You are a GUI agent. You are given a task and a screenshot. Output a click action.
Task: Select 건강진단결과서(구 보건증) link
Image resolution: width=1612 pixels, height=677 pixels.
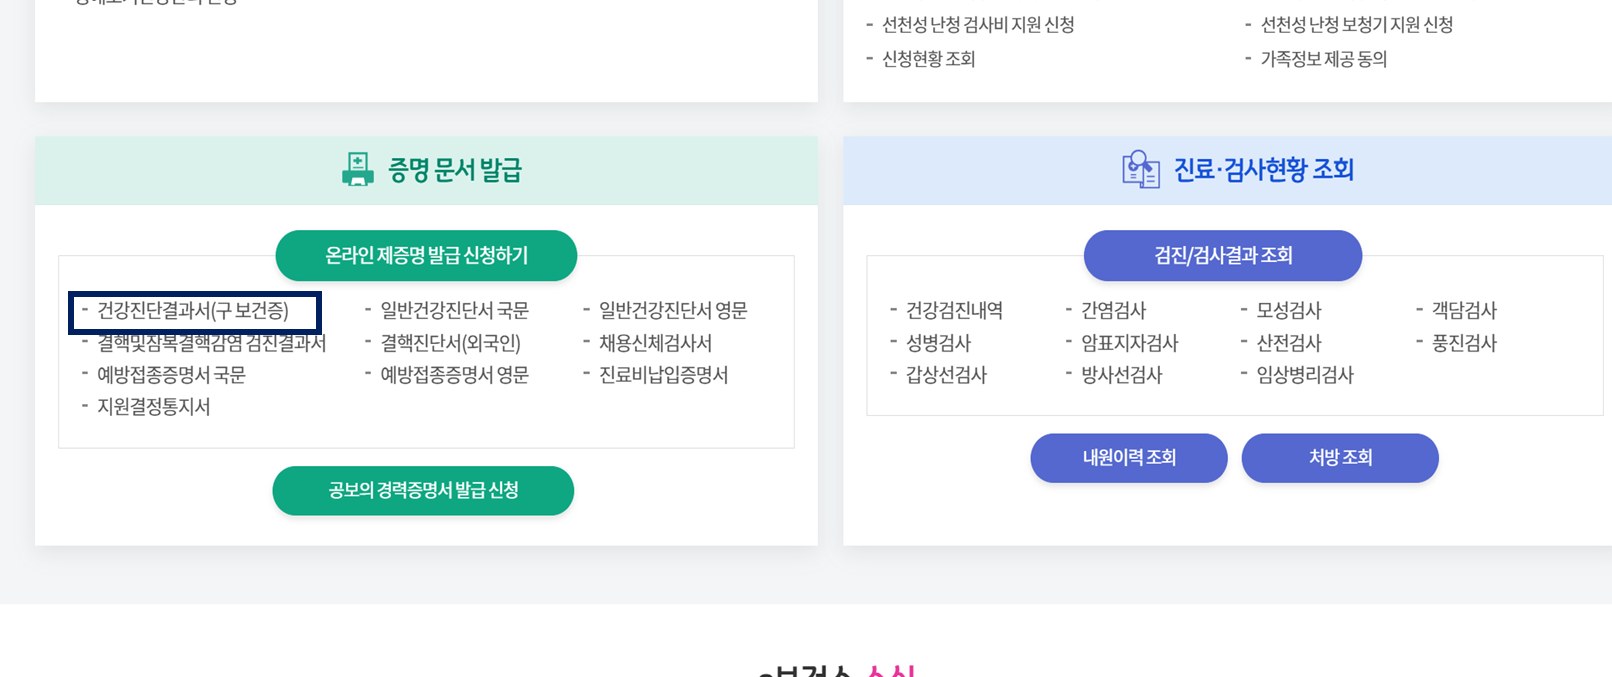pyautogui.click(x=196, y=311)
